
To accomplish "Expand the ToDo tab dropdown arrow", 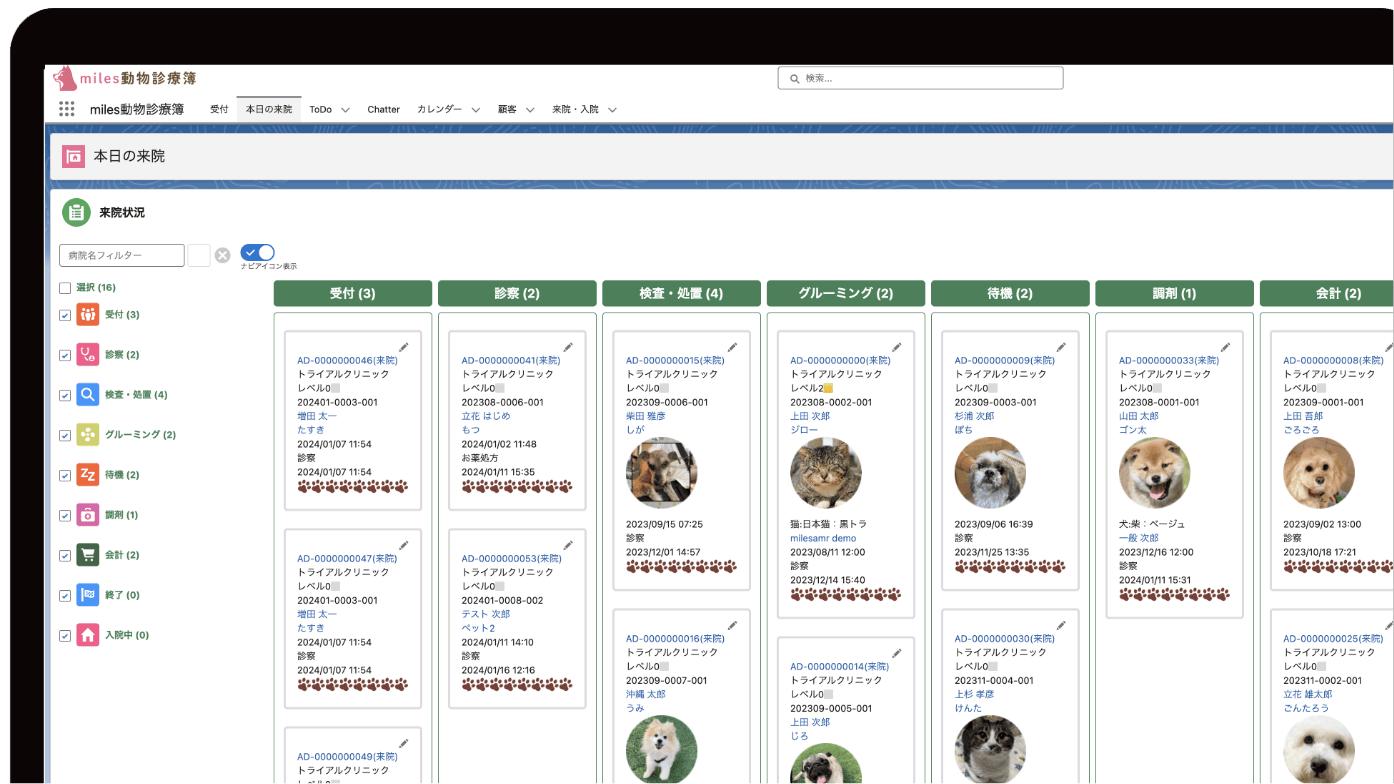I will 345,110.
